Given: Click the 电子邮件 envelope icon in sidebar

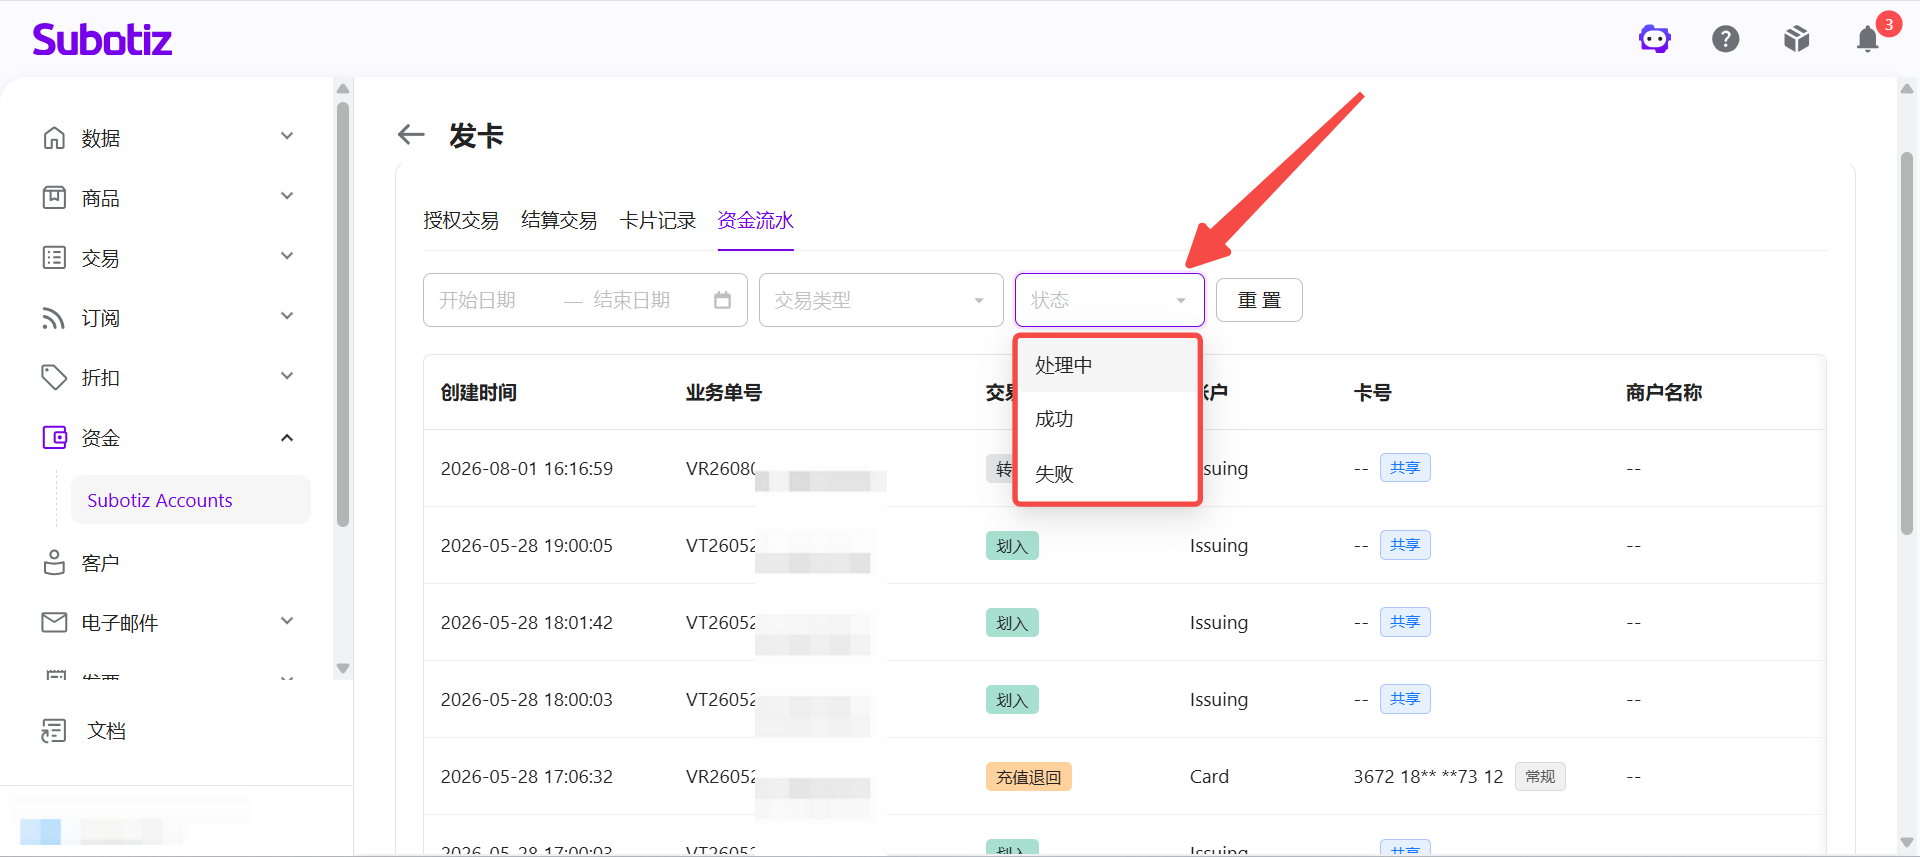Looking at the screenshot, I should coord(54,622).
